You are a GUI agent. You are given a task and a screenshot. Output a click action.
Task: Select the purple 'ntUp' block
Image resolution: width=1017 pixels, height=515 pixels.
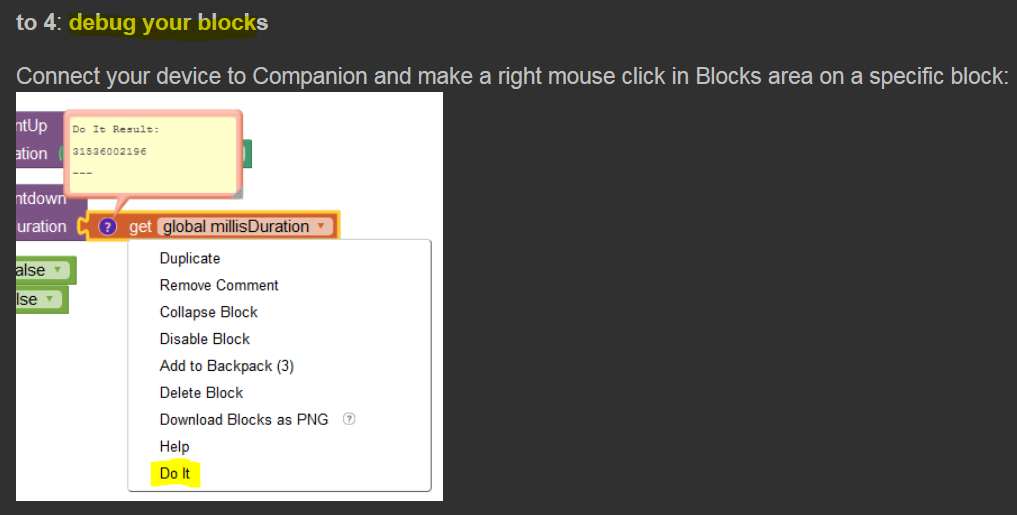tap(32, 126)
